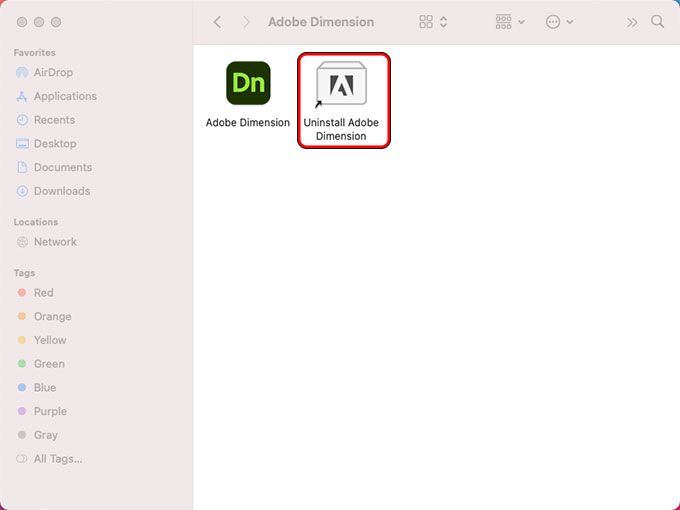
Task: Open the Adobe Dimension app icon
Action: [x=248, y=83]
